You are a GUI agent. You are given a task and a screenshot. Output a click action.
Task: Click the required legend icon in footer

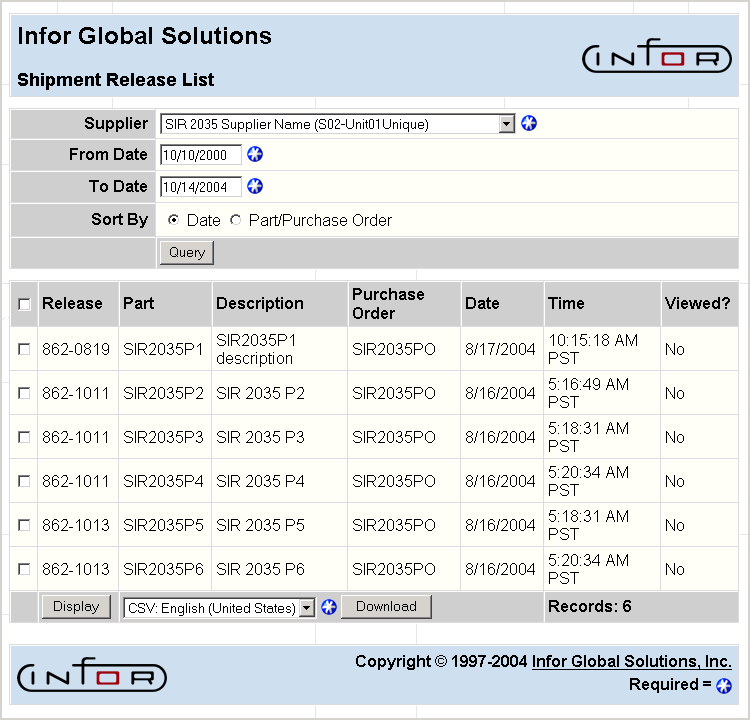[724, 685]
